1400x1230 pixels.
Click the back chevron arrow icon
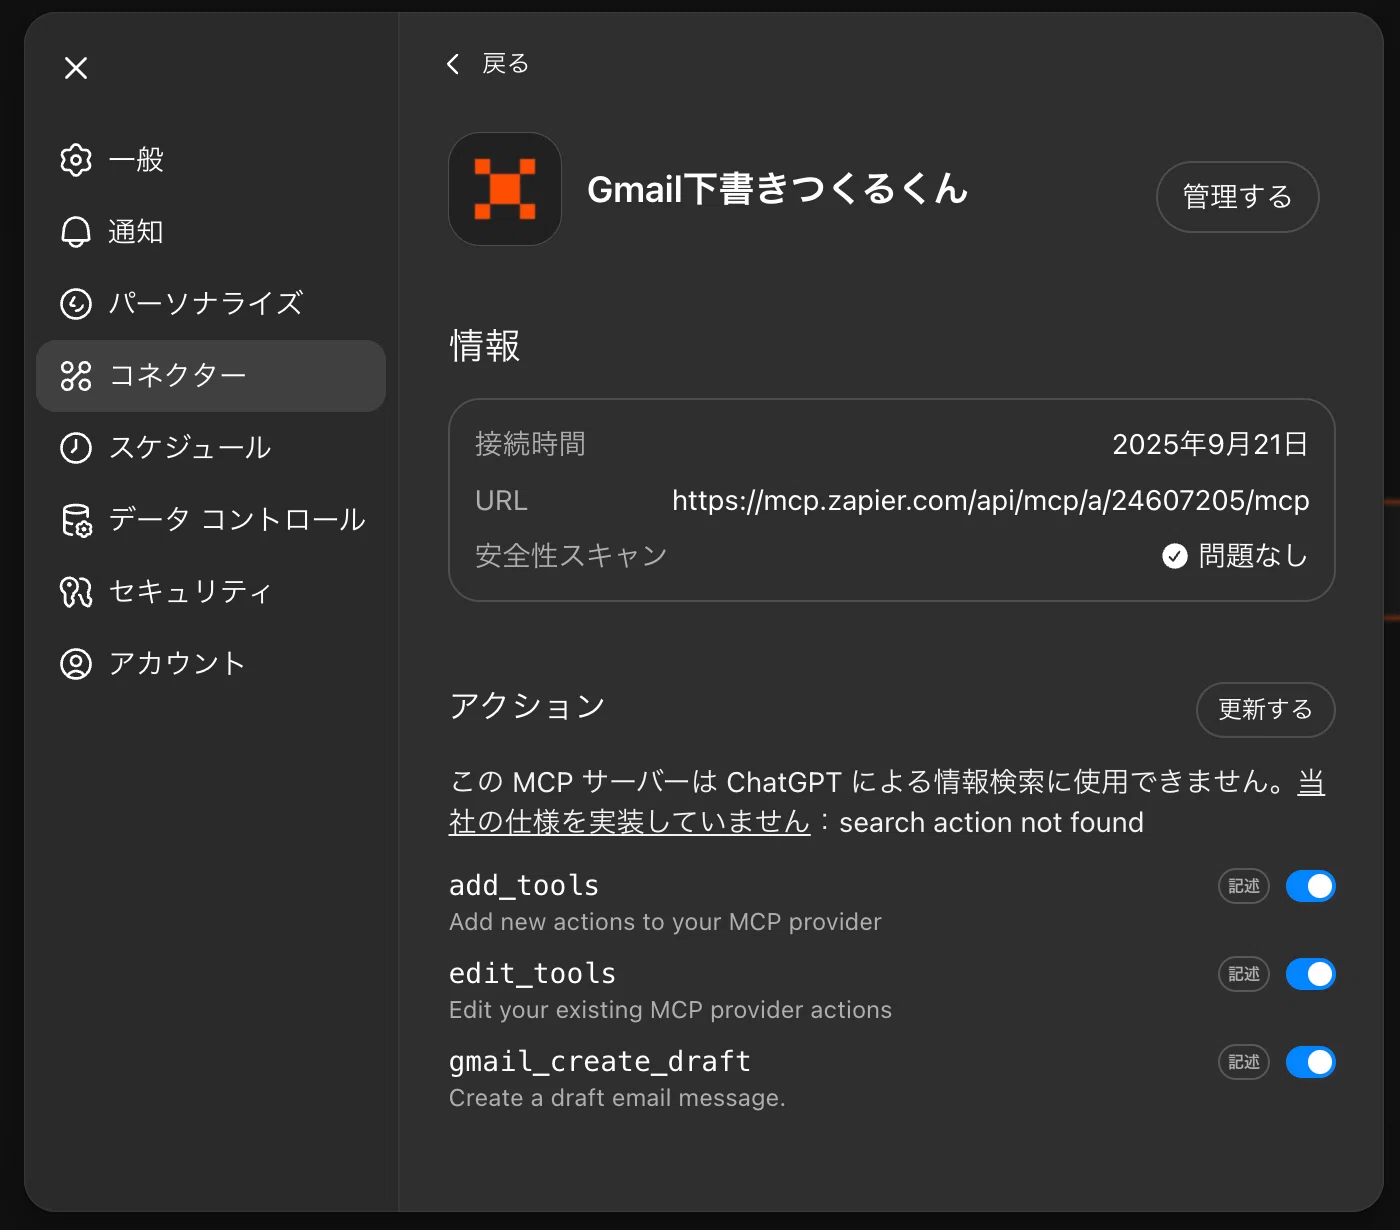click(453, 64)
